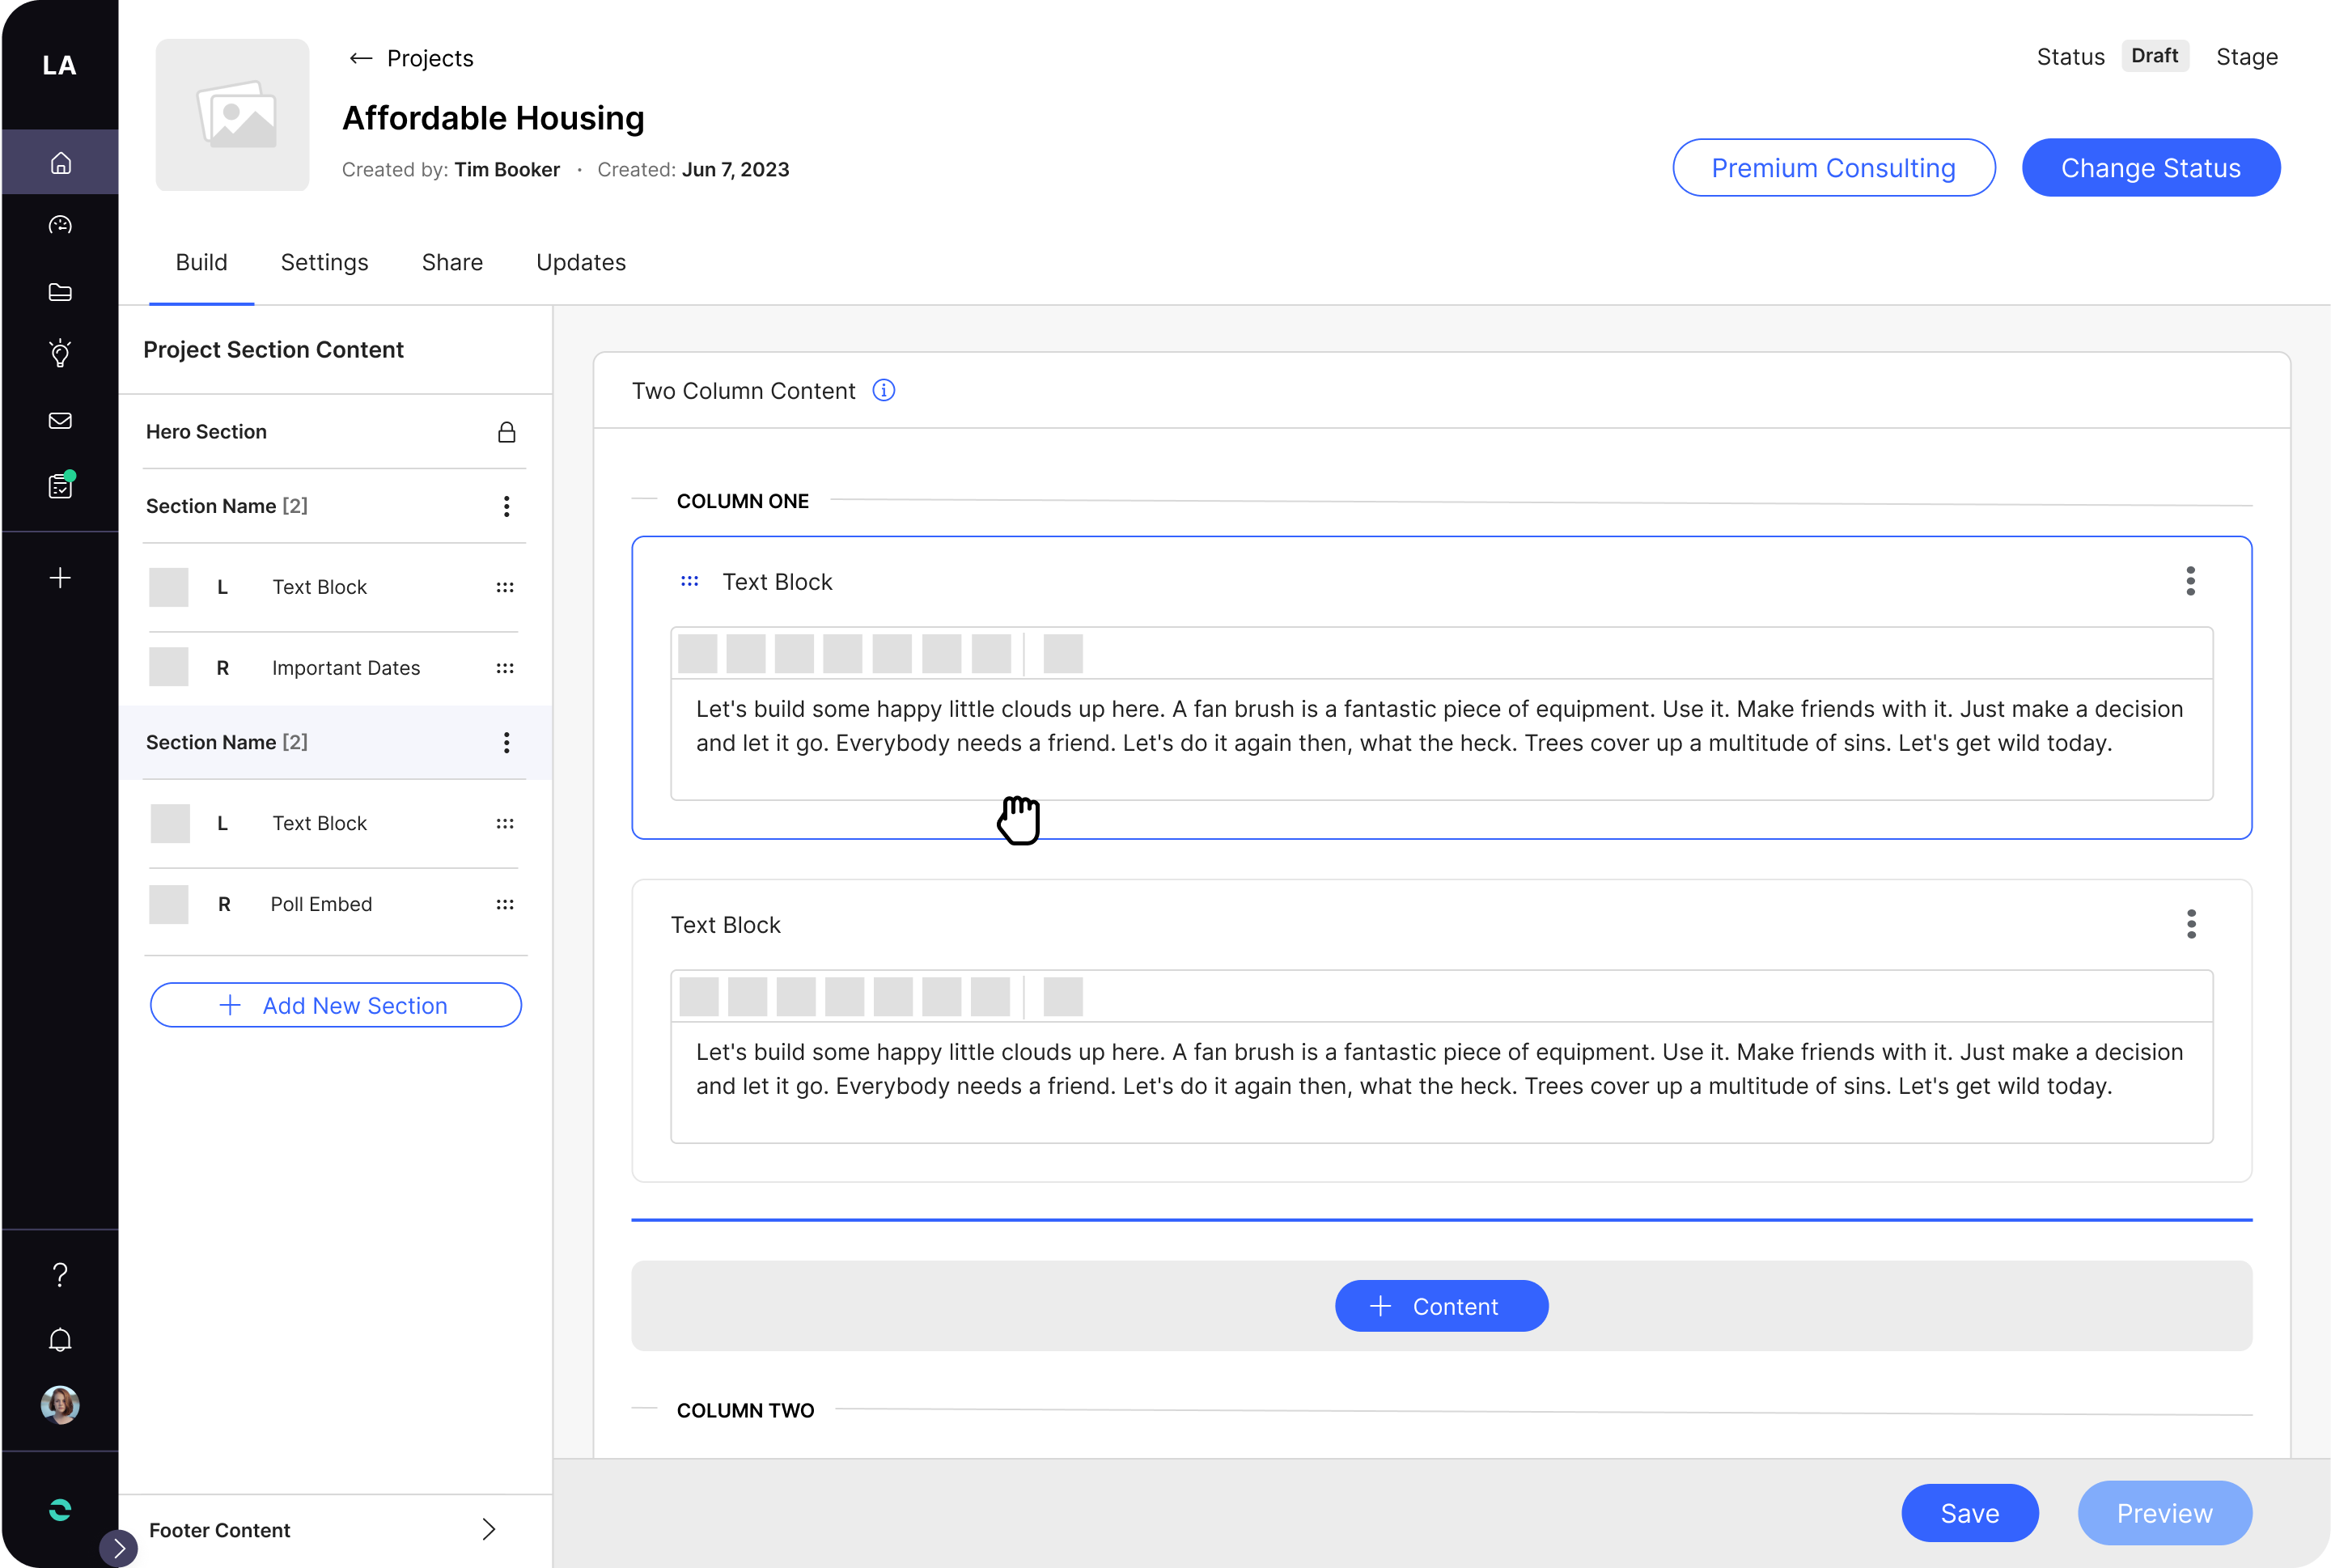Click the drag handle on Poll Embed row
The width and height of the screenshot is (2331, 1568).
click(504, 905)
